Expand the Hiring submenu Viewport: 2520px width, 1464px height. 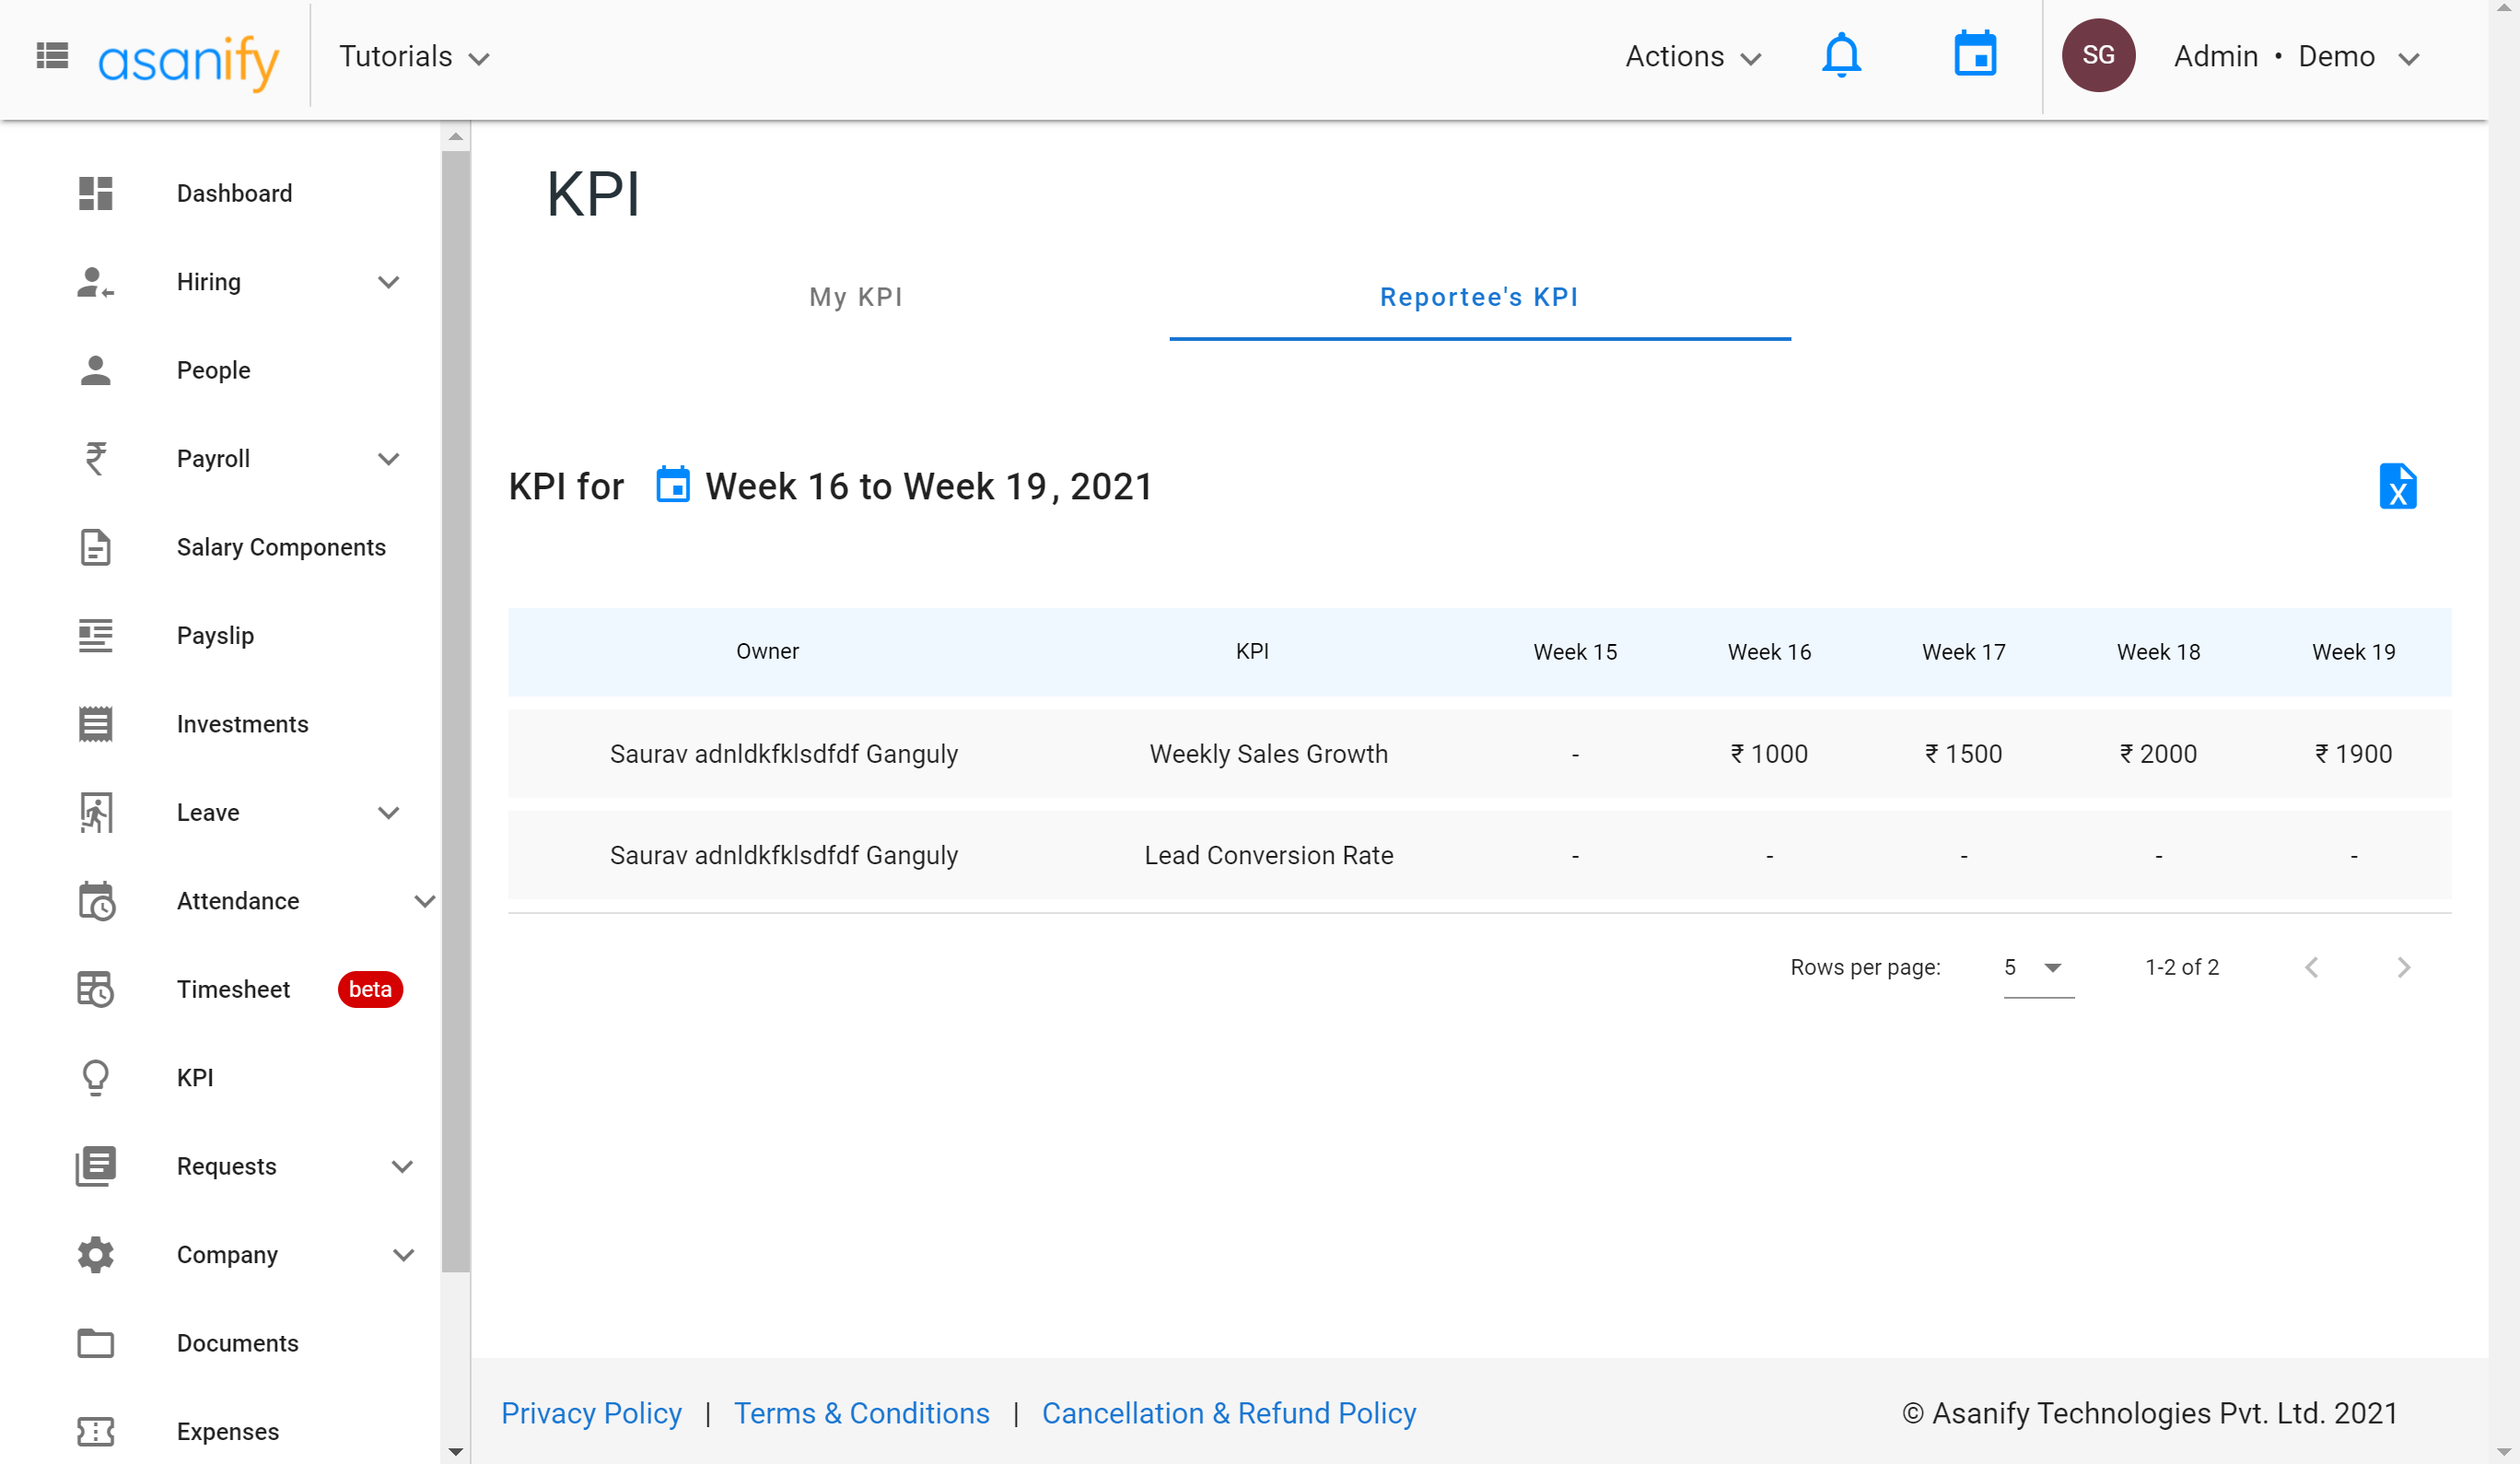388,282
